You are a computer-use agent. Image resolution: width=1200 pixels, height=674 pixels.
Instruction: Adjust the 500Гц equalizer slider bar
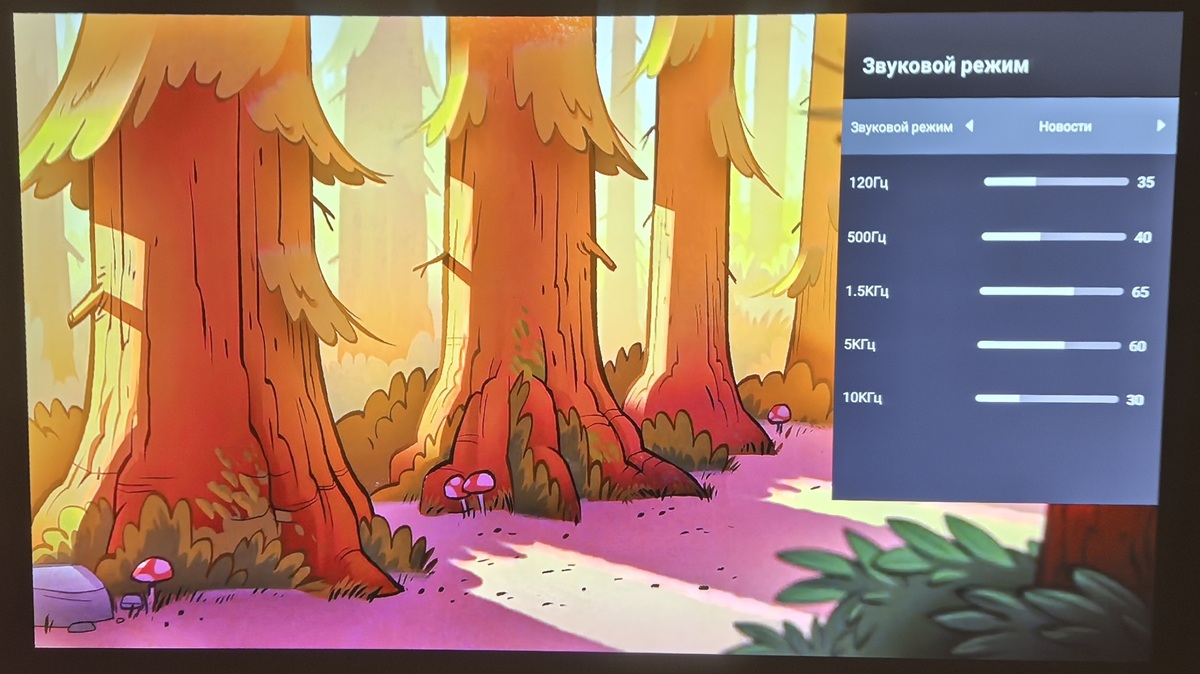[1054, 237]
